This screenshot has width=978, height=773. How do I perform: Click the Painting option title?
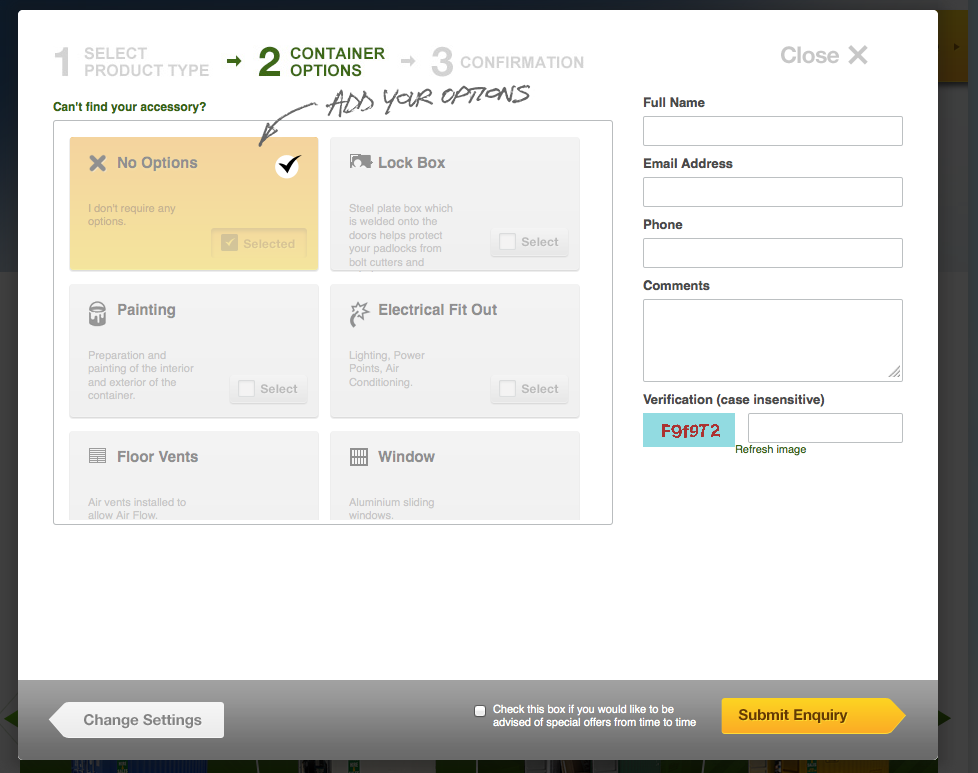tap(147, 310)
